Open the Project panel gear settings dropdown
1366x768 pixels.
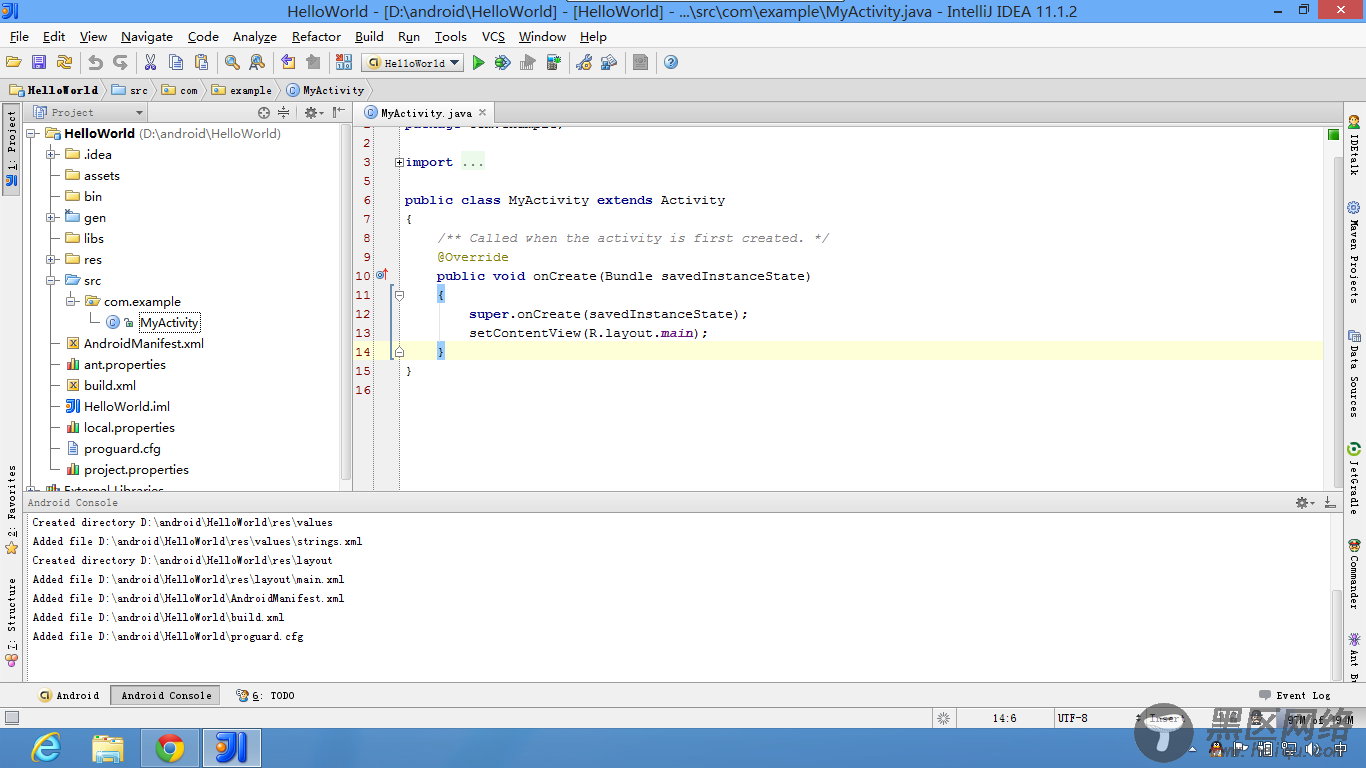click(x=313, y=113)
